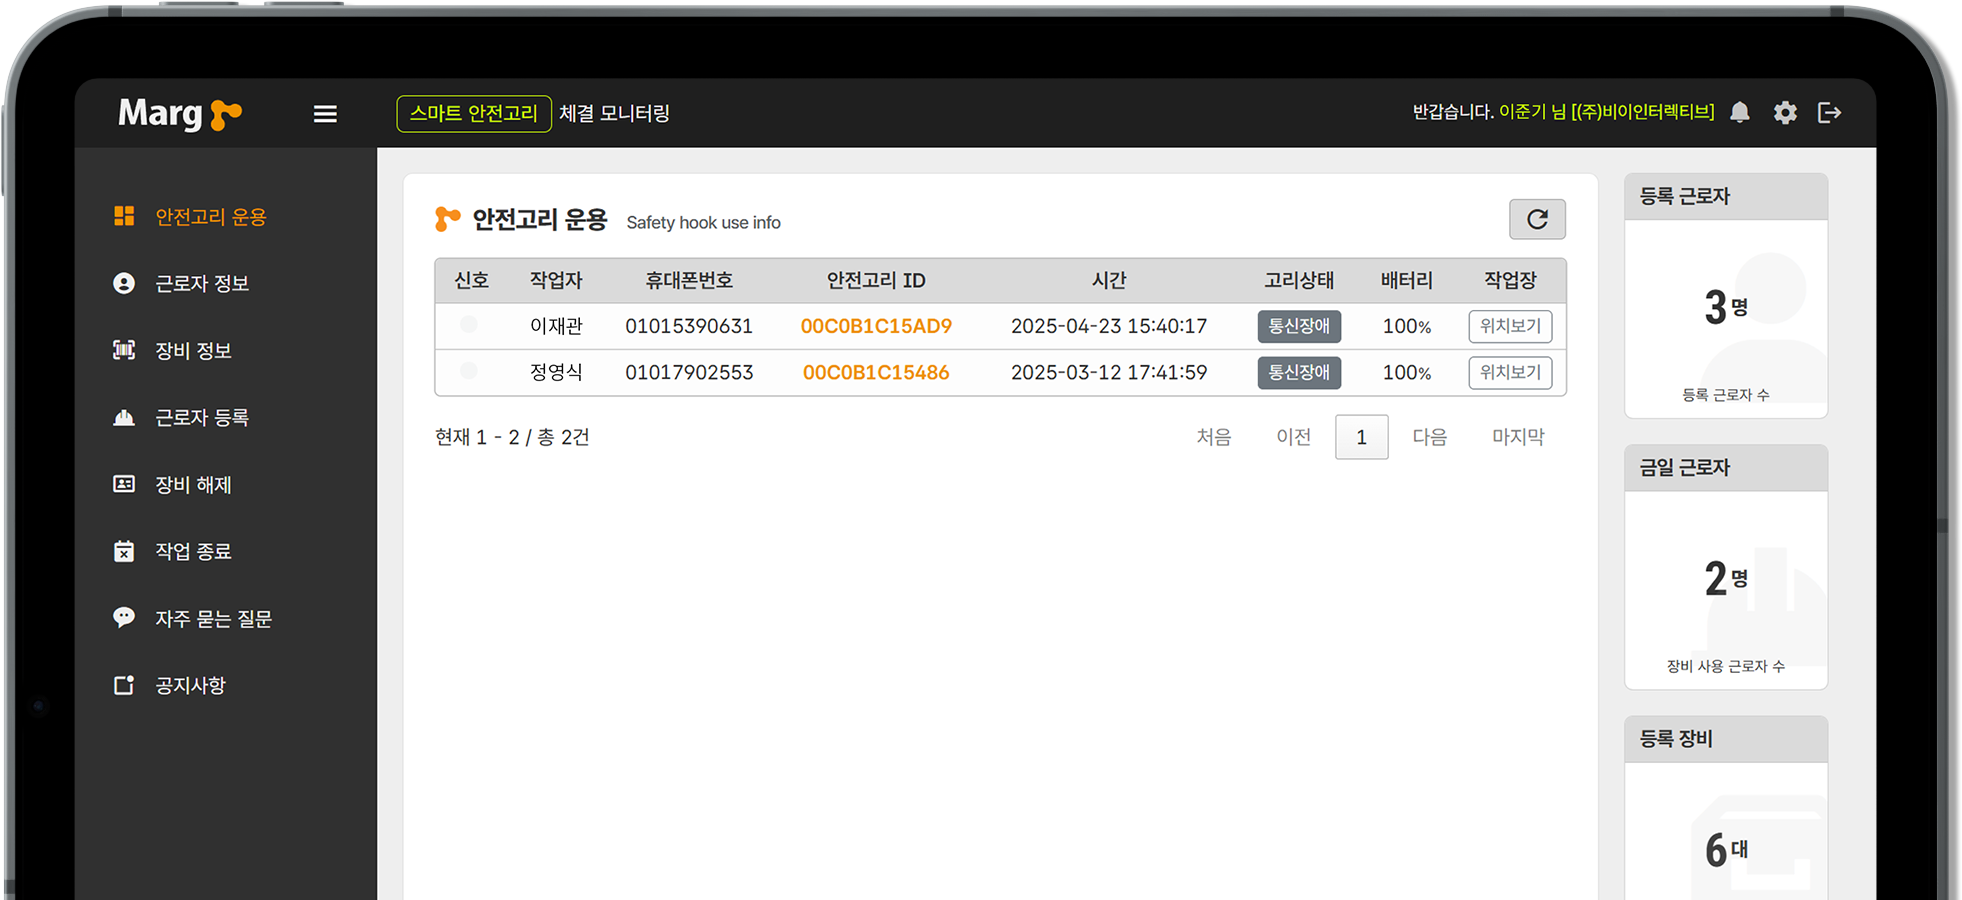Image resolution: width=1962 pixels, height=900 pixels.
Task: Click the 고리상태 column header
Action: click(1299, 281)
